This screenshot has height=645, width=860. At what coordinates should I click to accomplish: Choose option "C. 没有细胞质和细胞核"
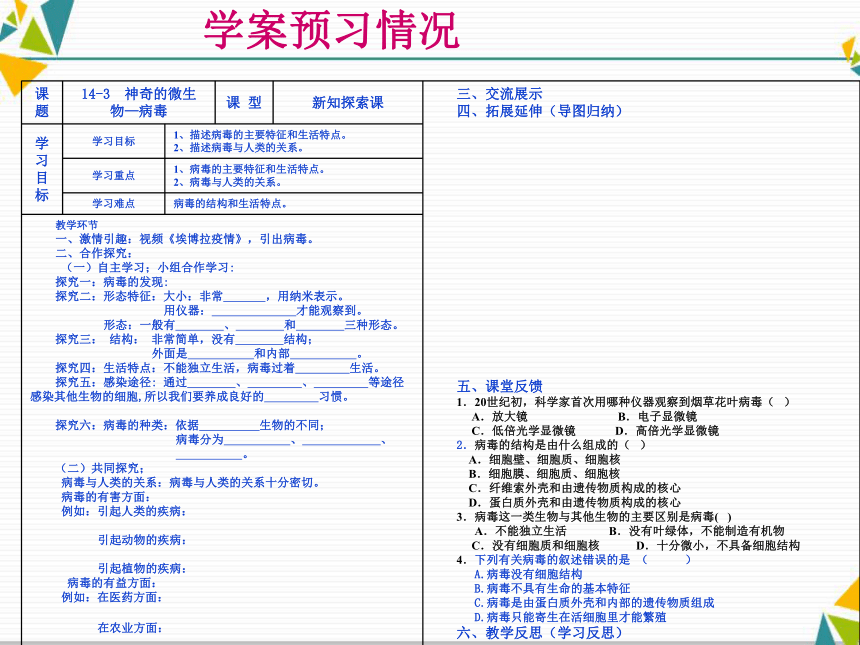click(535, 546)
